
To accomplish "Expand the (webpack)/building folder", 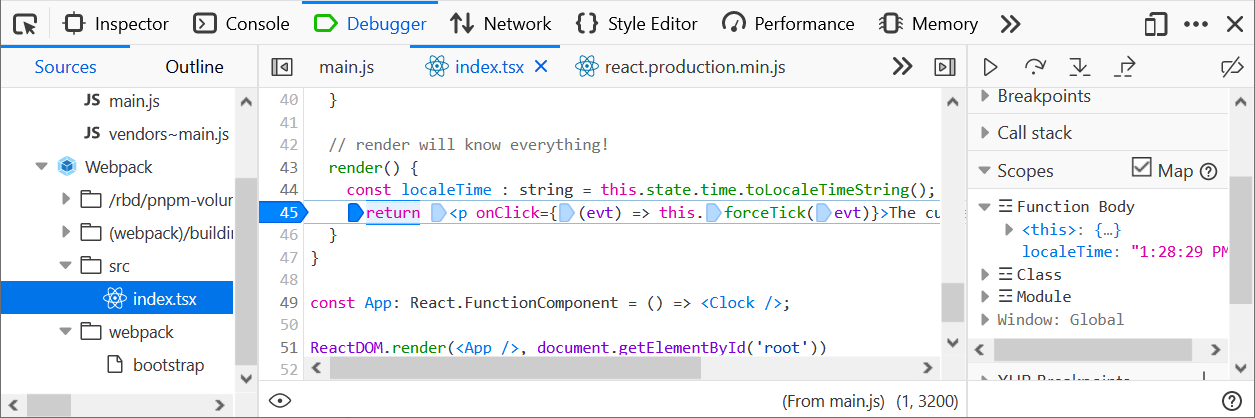I will (67, 233).
